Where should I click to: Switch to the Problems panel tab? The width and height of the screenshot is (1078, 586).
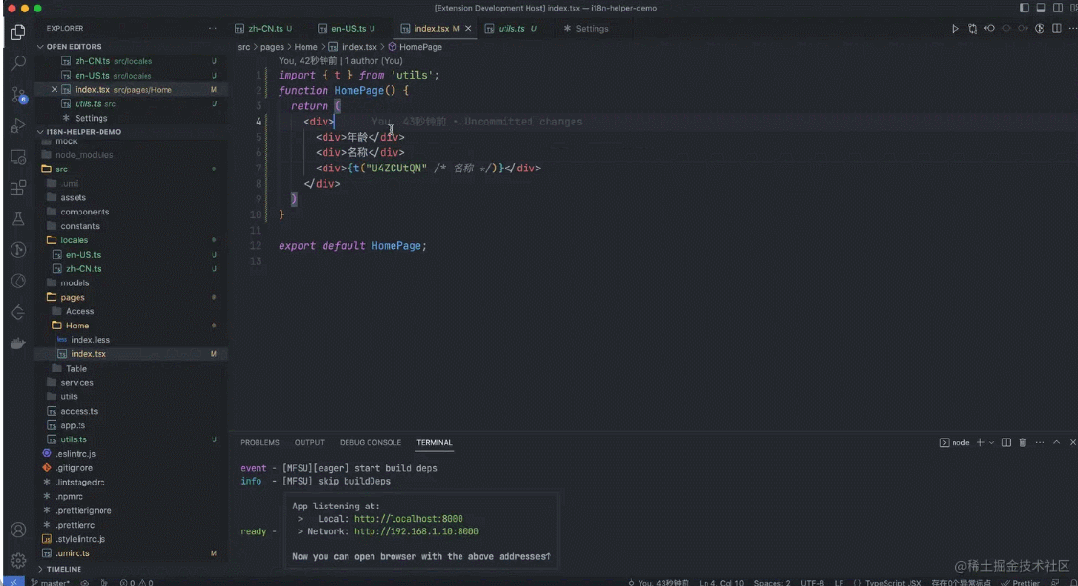tap(260, 442)
